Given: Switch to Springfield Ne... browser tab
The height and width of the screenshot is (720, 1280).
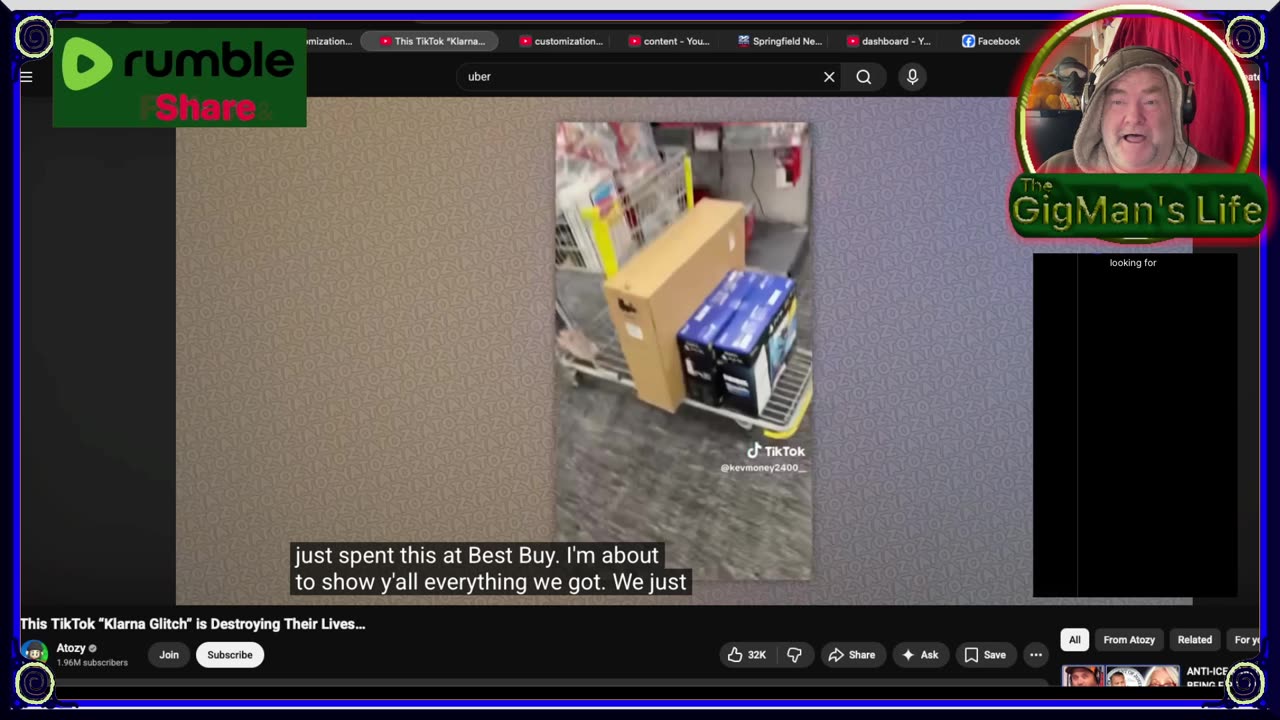Looking at the screenshot, I should tap(780, 41).
